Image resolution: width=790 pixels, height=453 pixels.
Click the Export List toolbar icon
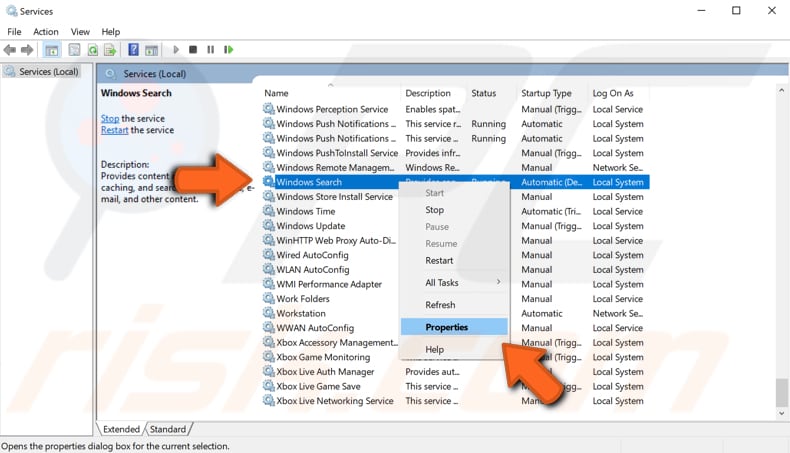coord(110,50)
